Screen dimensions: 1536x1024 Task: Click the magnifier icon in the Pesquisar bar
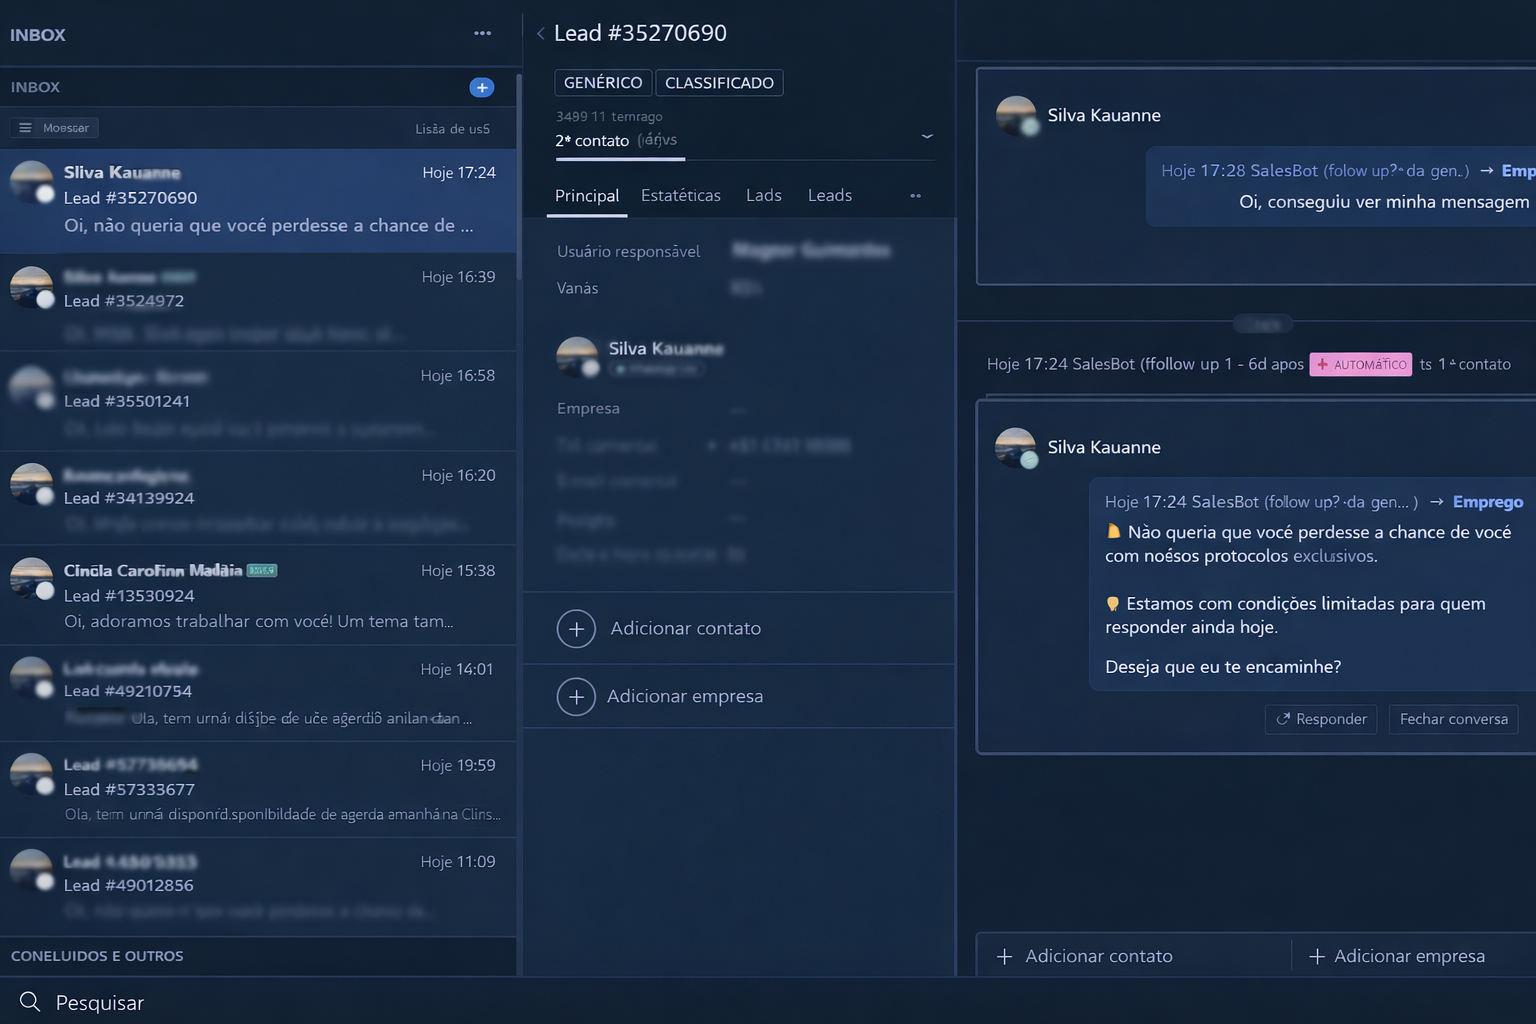tap(28, 1001)
